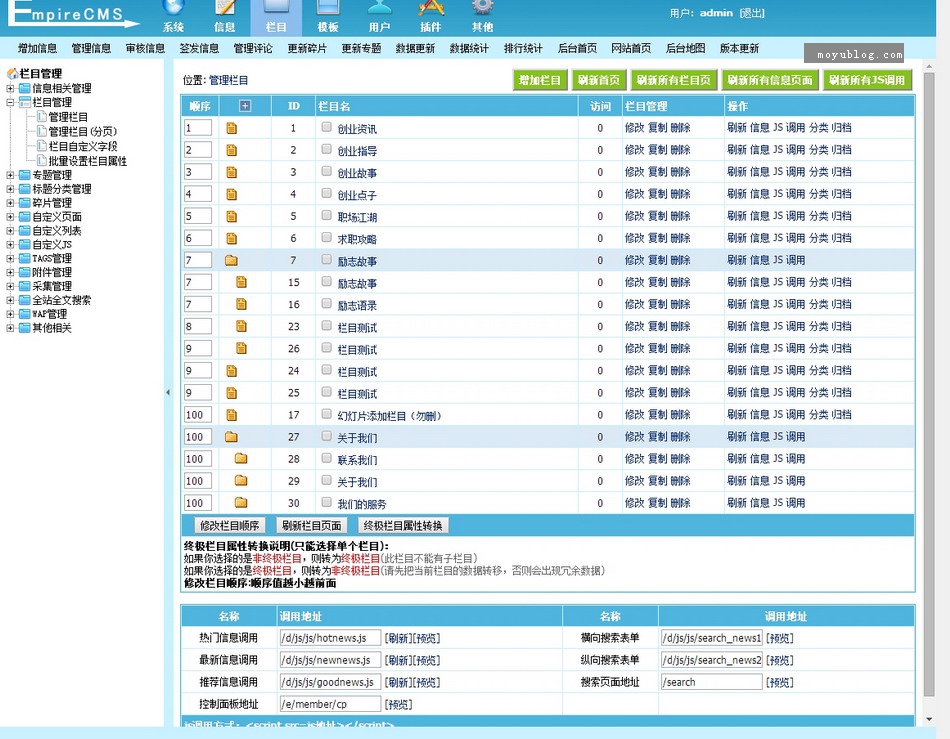Screen dimensions: 950x739
Task: Select the 栏目 top navigation icon
Action: [x=276, y=17]
